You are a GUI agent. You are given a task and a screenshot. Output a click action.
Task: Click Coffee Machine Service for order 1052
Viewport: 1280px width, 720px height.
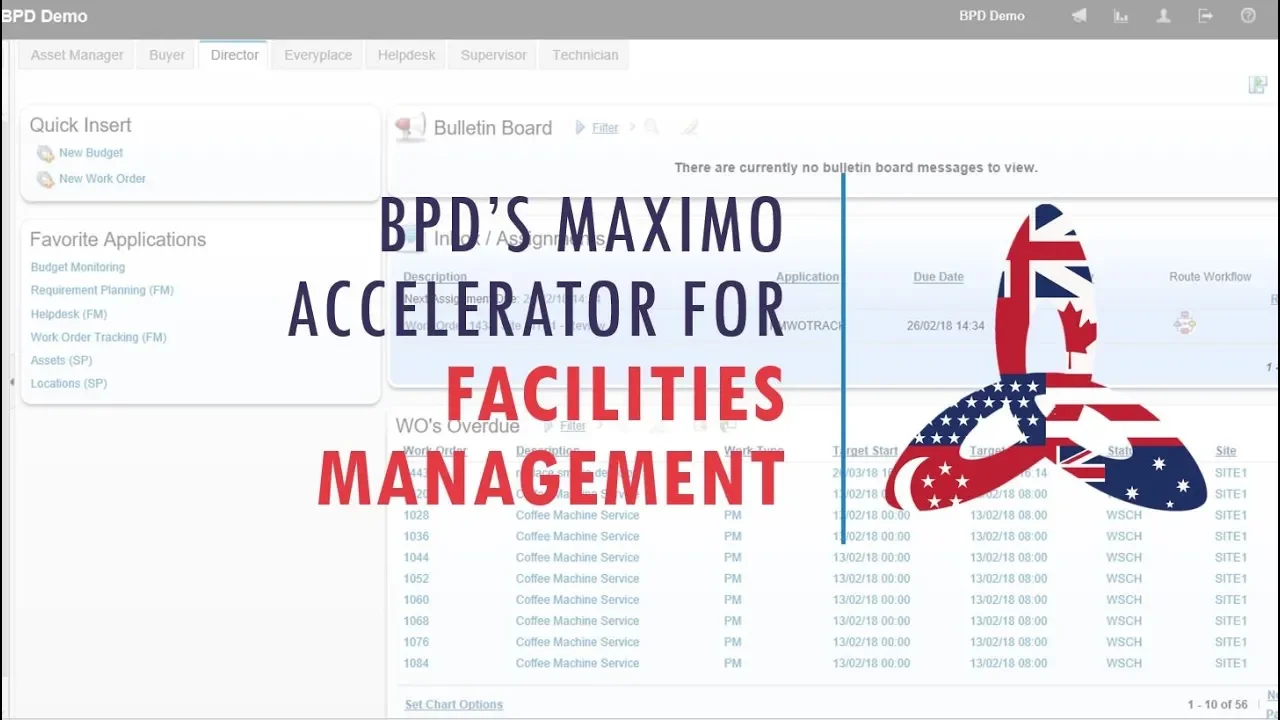[x=577, y=578]
